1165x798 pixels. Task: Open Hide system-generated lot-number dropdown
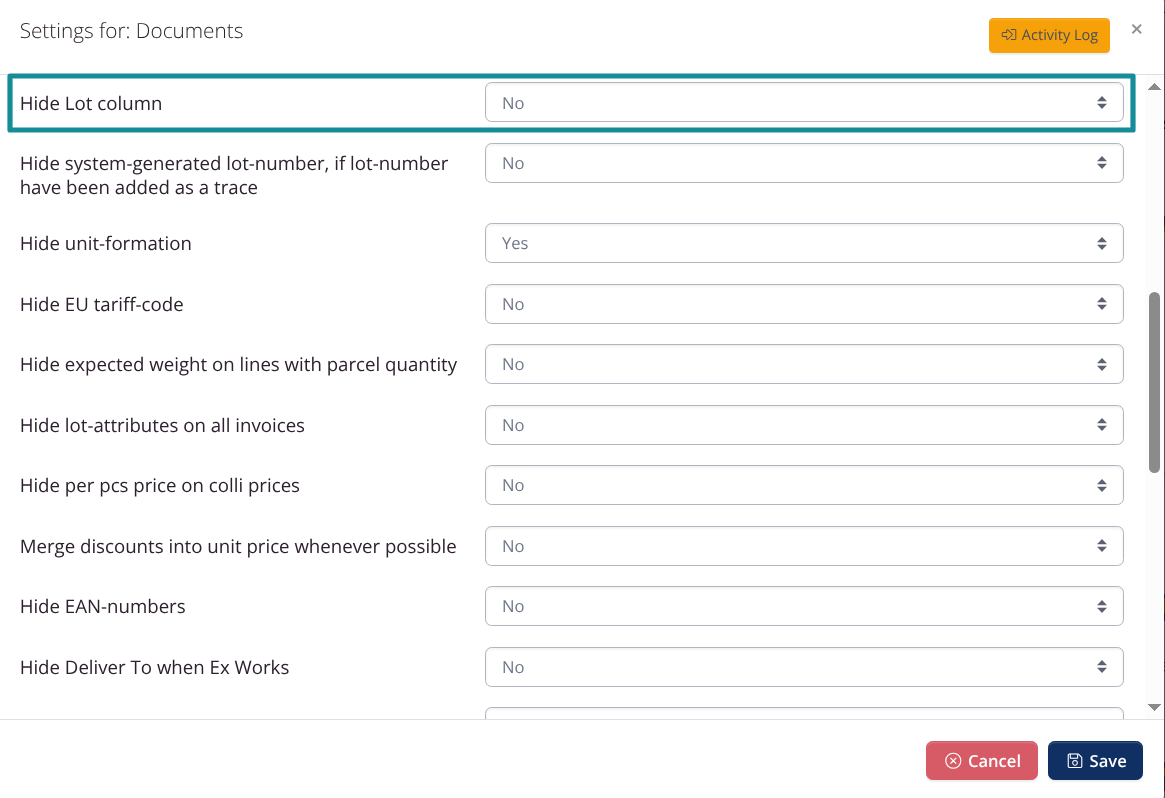coord(803,163)
